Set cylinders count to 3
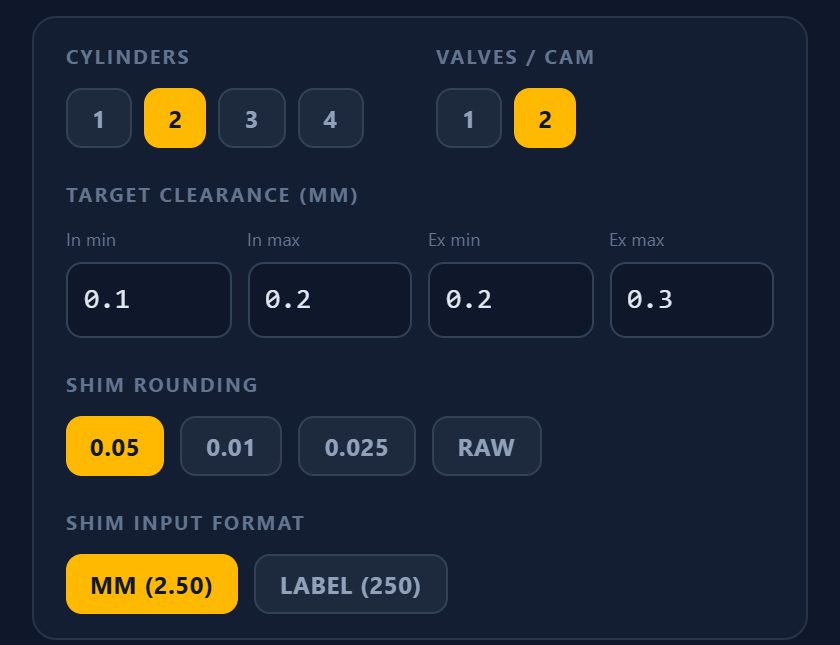The width and height of the screenshot is (840, 645). tap(252, 118)
